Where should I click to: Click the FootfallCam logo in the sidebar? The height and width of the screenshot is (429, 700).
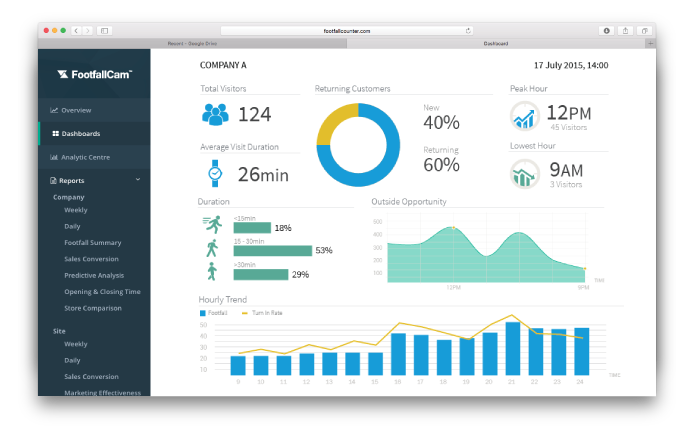tap(94, 74)
